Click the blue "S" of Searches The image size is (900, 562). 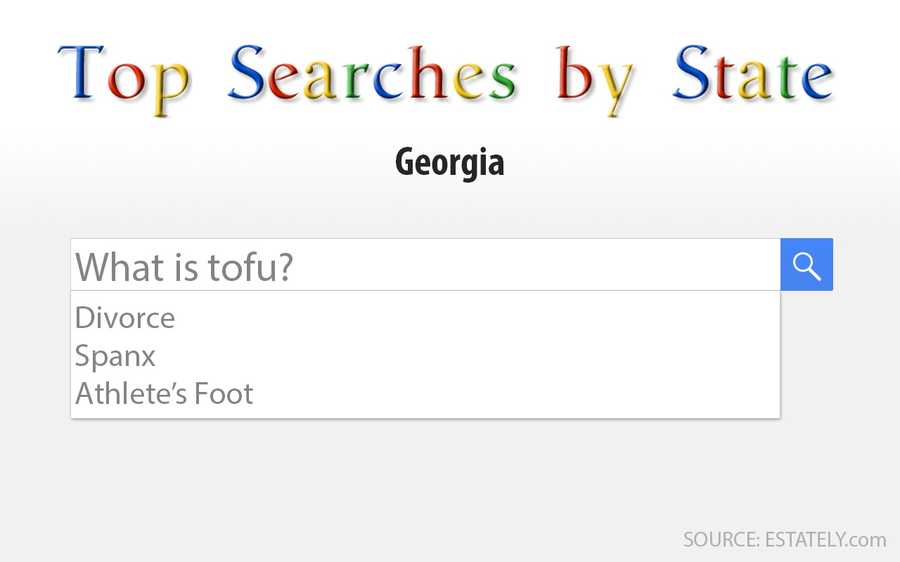(247, 73)
